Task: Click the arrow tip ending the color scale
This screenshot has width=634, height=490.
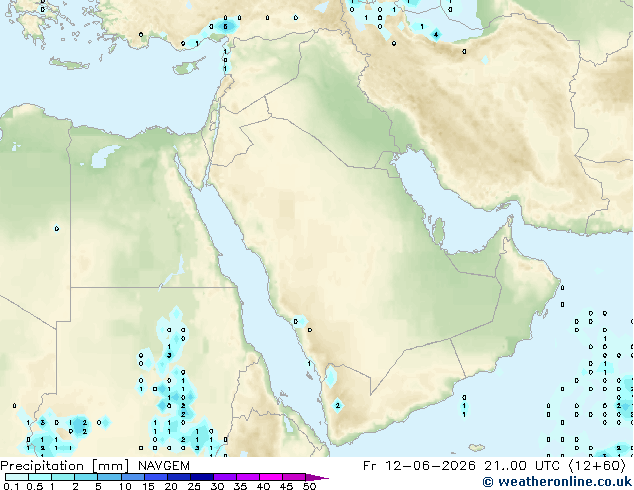Action: tap(319, 477)
